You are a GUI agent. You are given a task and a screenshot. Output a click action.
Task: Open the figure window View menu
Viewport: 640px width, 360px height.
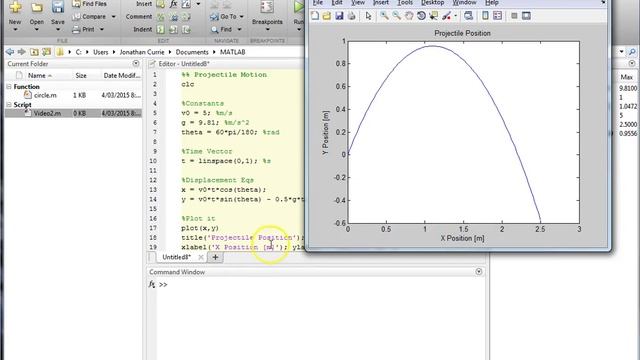tap(358, 2)
